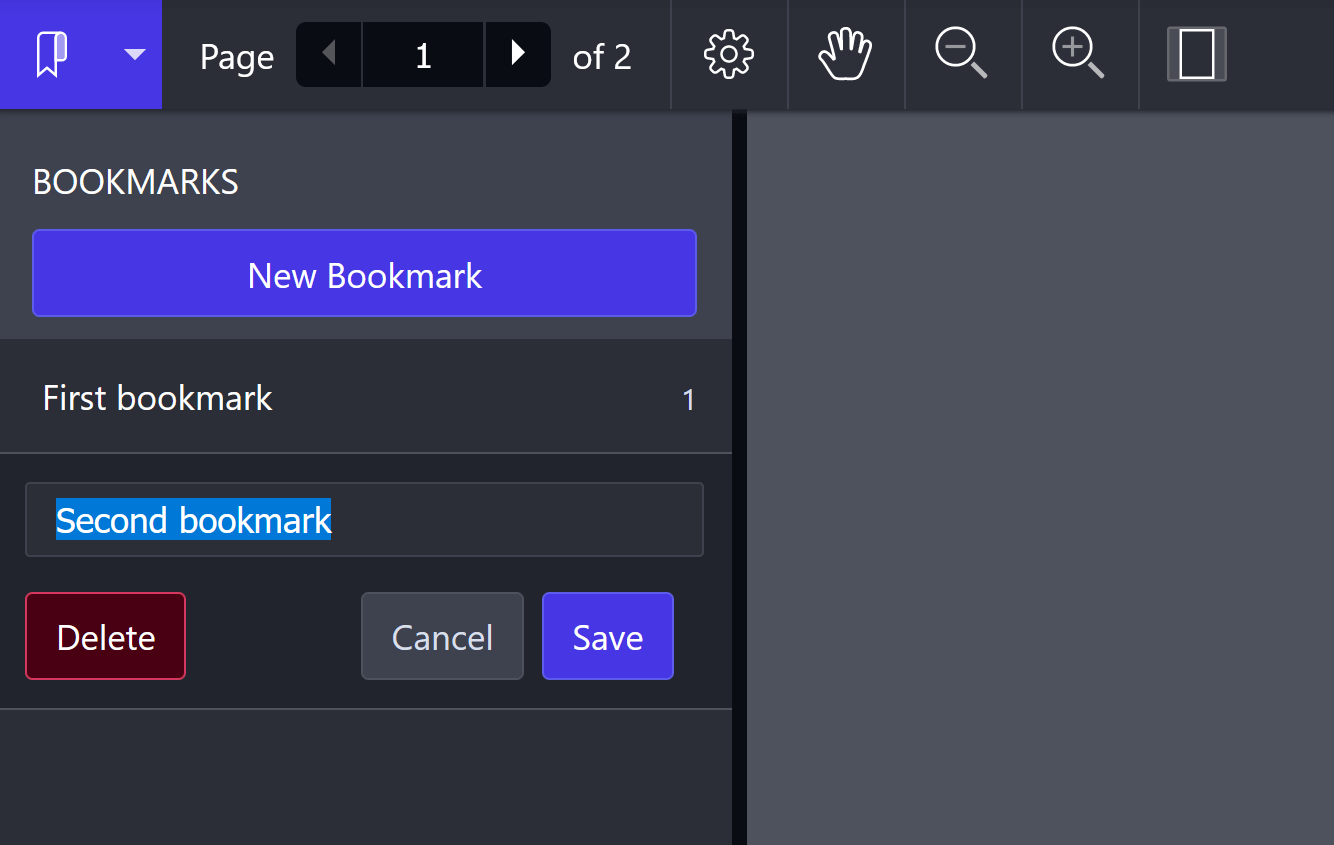Delete the Second bookmark
1334x845 pixels.
coord(105,636)
